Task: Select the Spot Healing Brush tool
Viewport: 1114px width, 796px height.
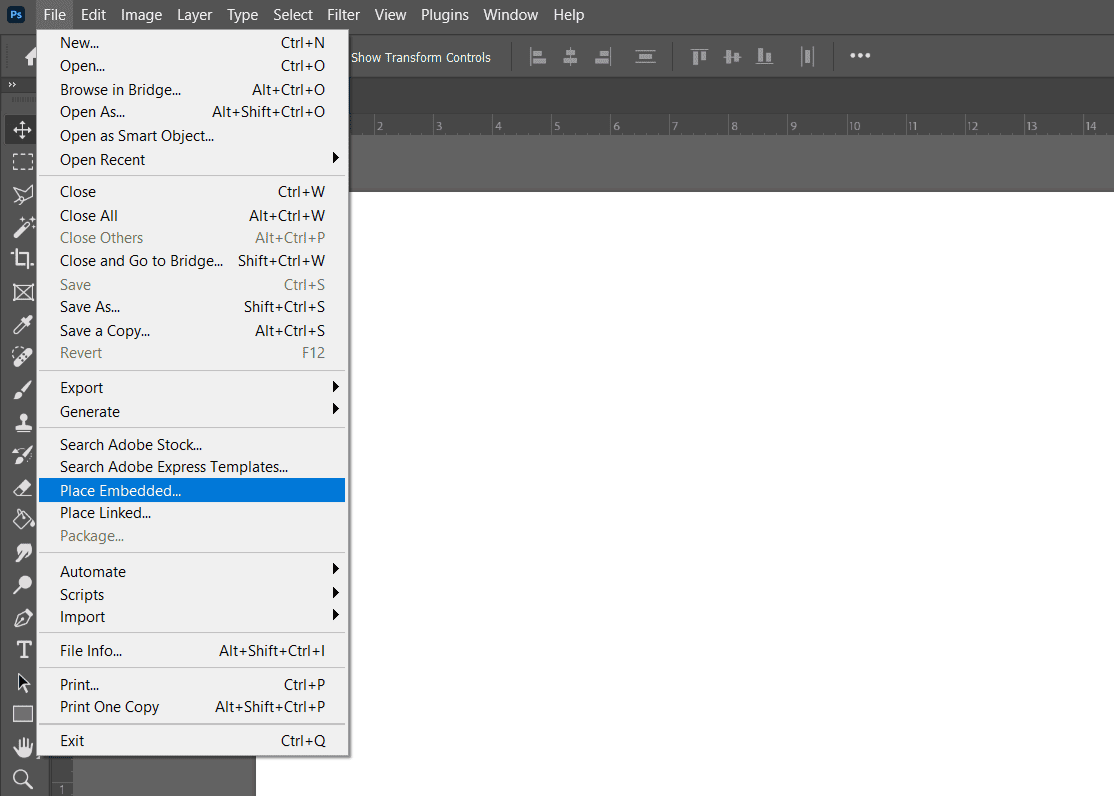Action: [x=23, y=357]
